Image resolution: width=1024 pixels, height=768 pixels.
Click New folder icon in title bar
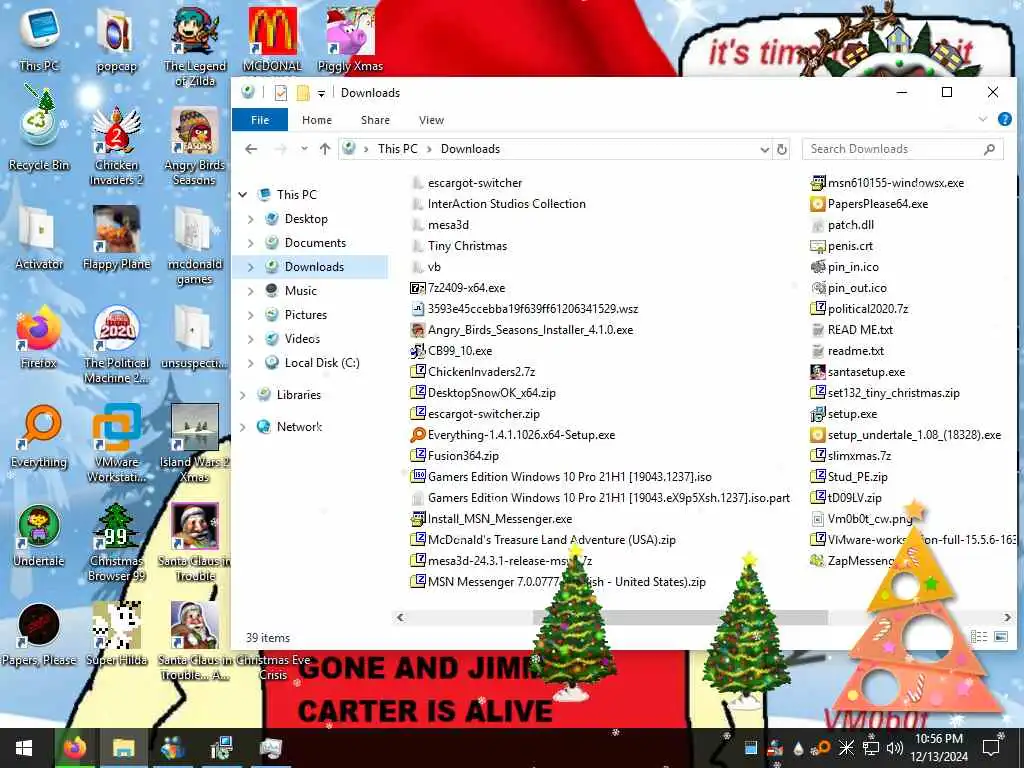click(302, 93)
